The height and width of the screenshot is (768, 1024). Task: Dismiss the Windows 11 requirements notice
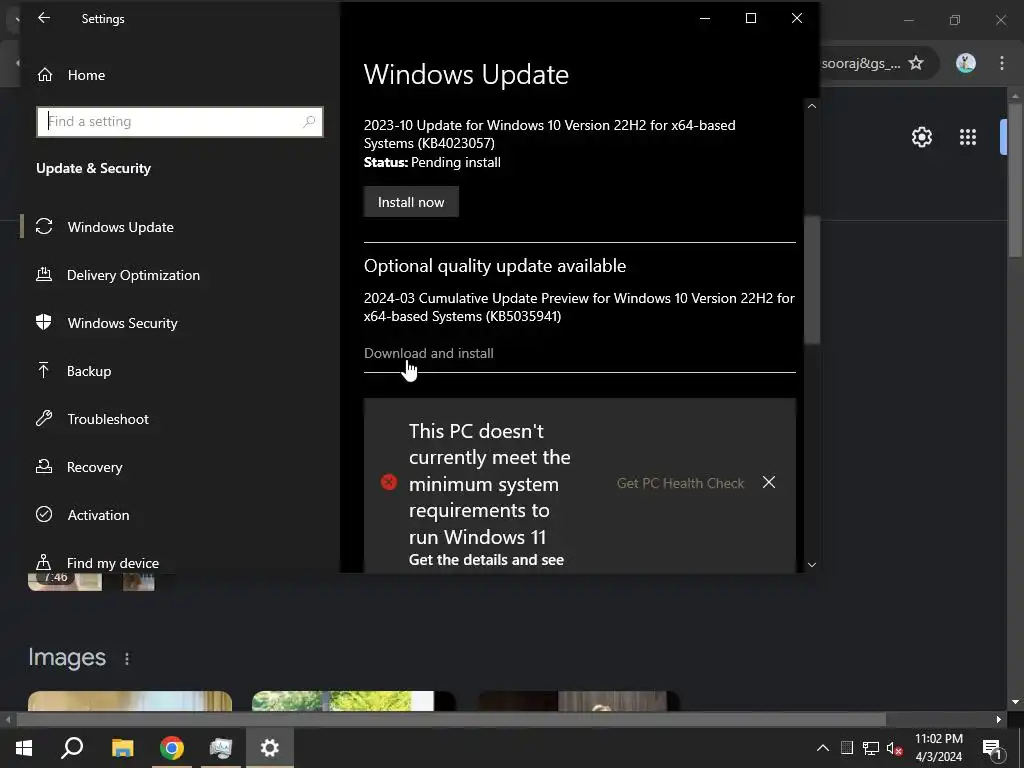click(769, 482)
